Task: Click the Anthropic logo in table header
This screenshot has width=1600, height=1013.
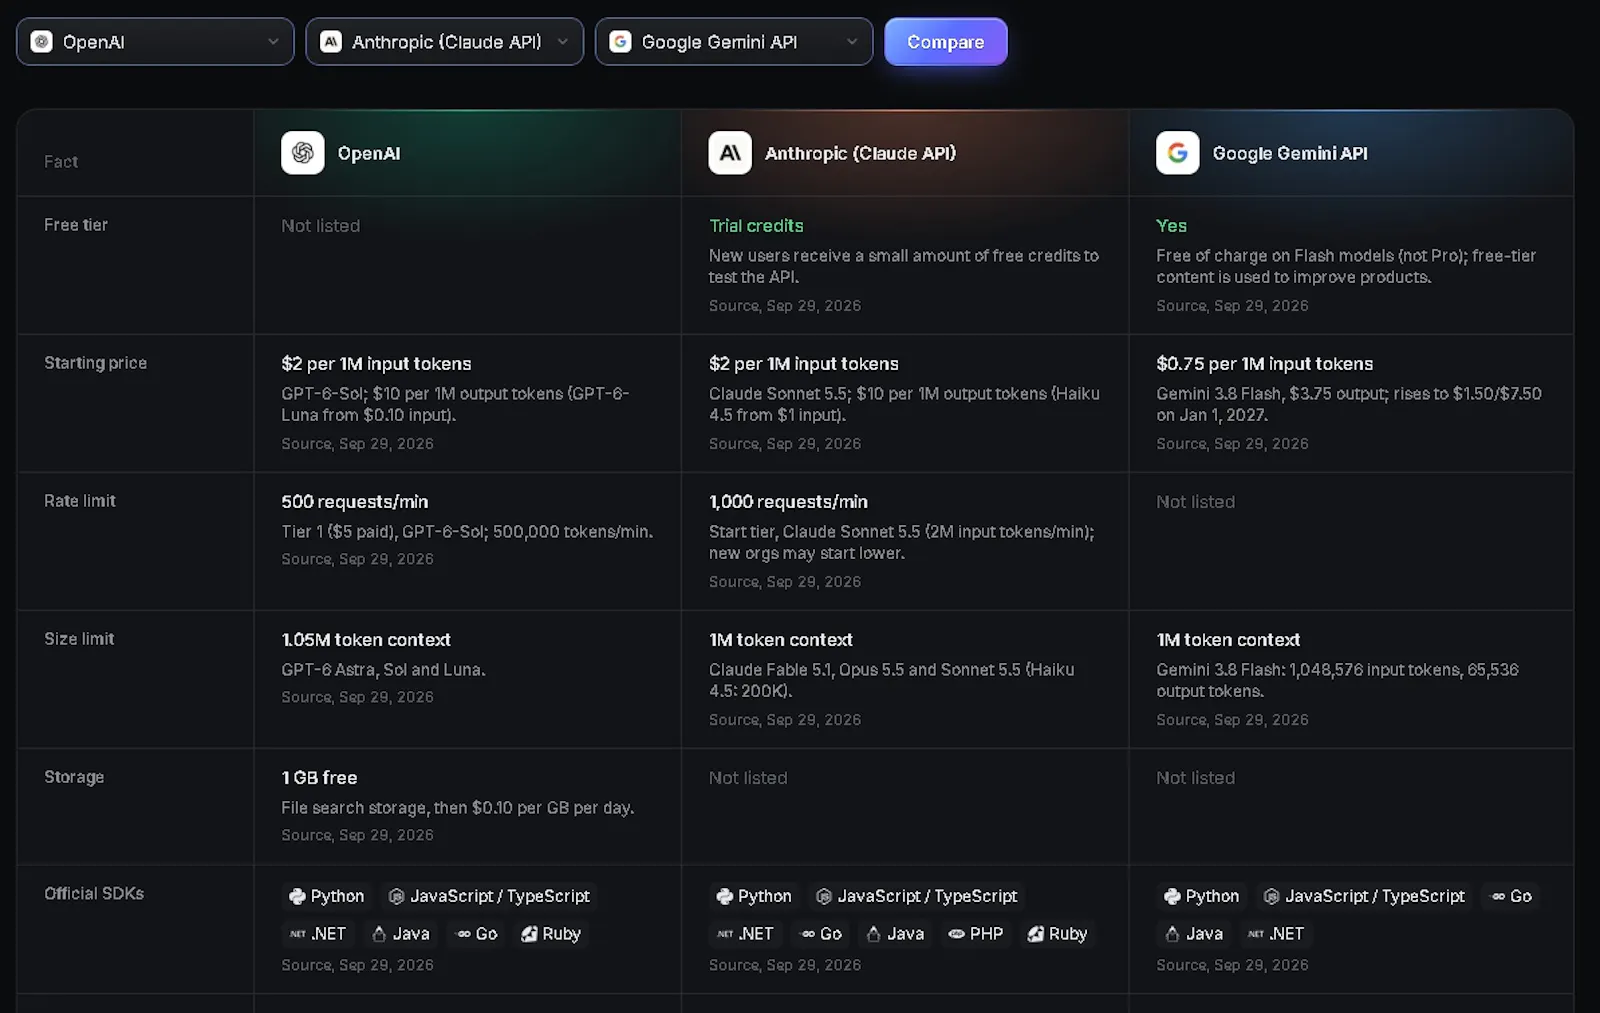Action: click(x=730, y=153)
